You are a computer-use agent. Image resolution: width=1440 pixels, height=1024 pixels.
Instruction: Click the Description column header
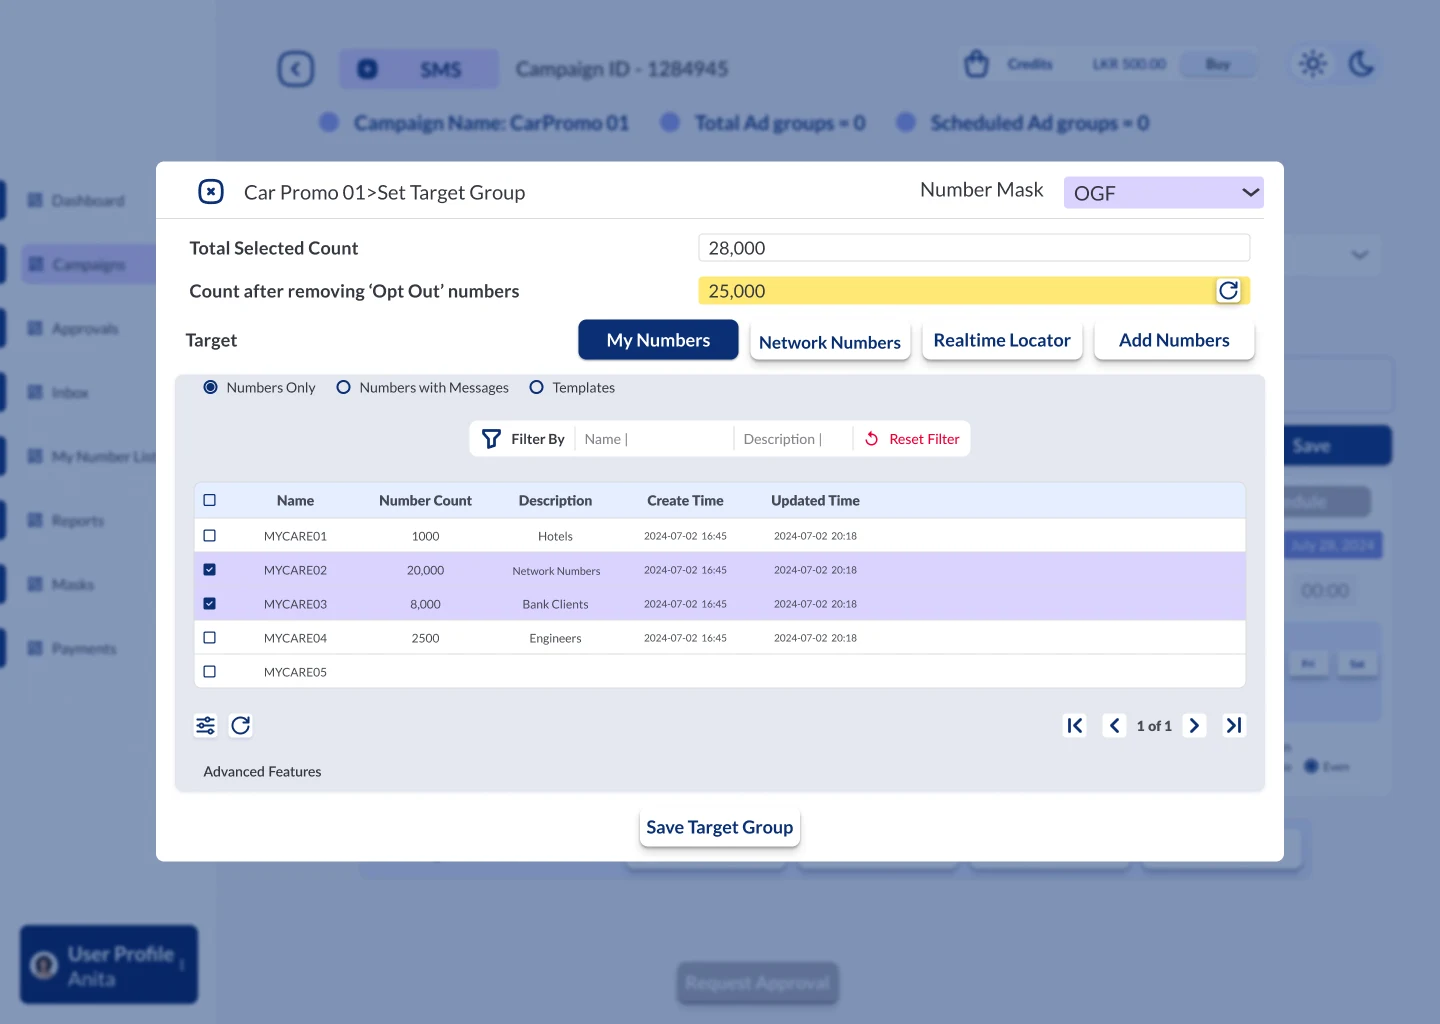[x=555, y=501]
